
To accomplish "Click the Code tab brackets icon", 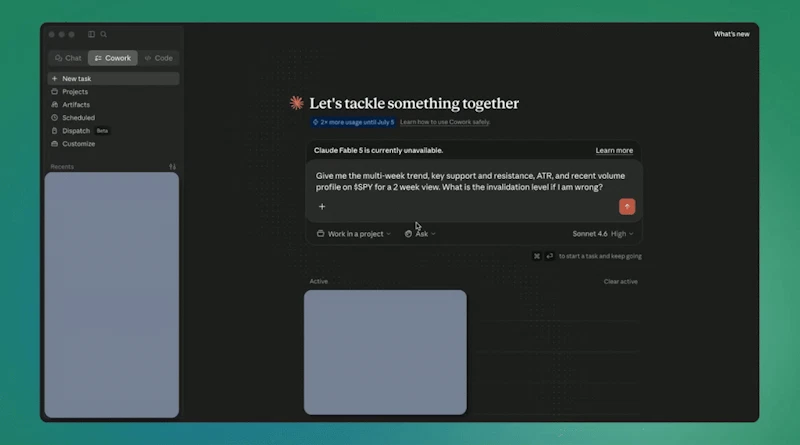I will [148, 58].
